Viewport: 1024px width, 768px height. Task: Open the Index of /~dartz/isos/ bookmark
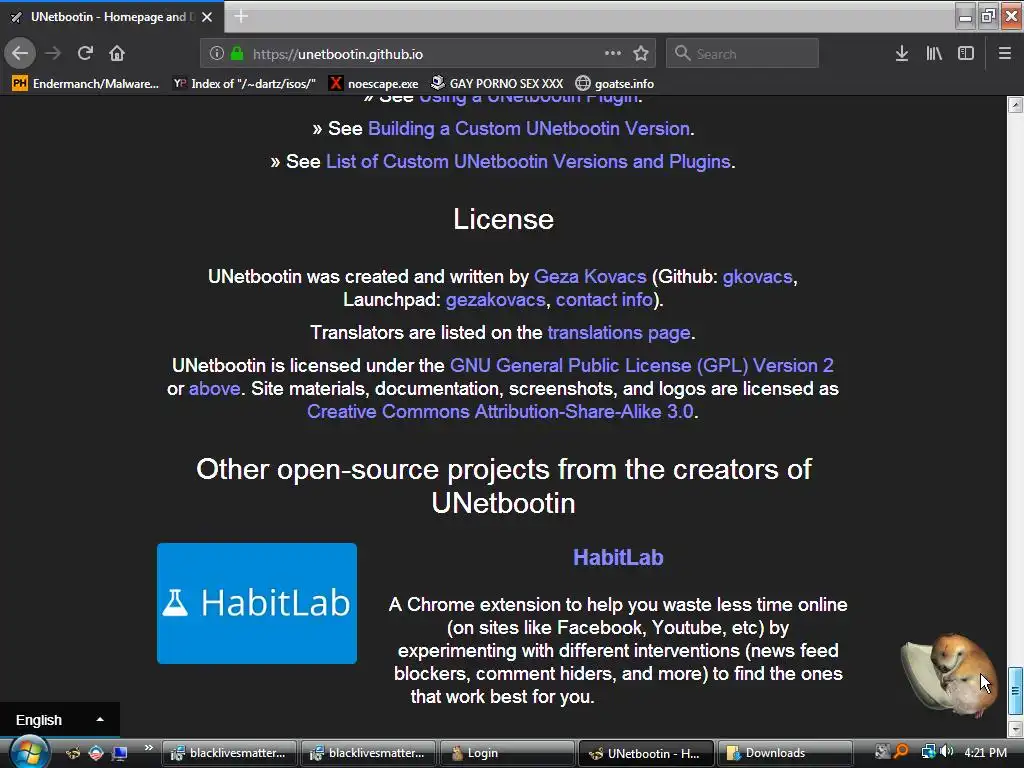click(x=244, y=84)
